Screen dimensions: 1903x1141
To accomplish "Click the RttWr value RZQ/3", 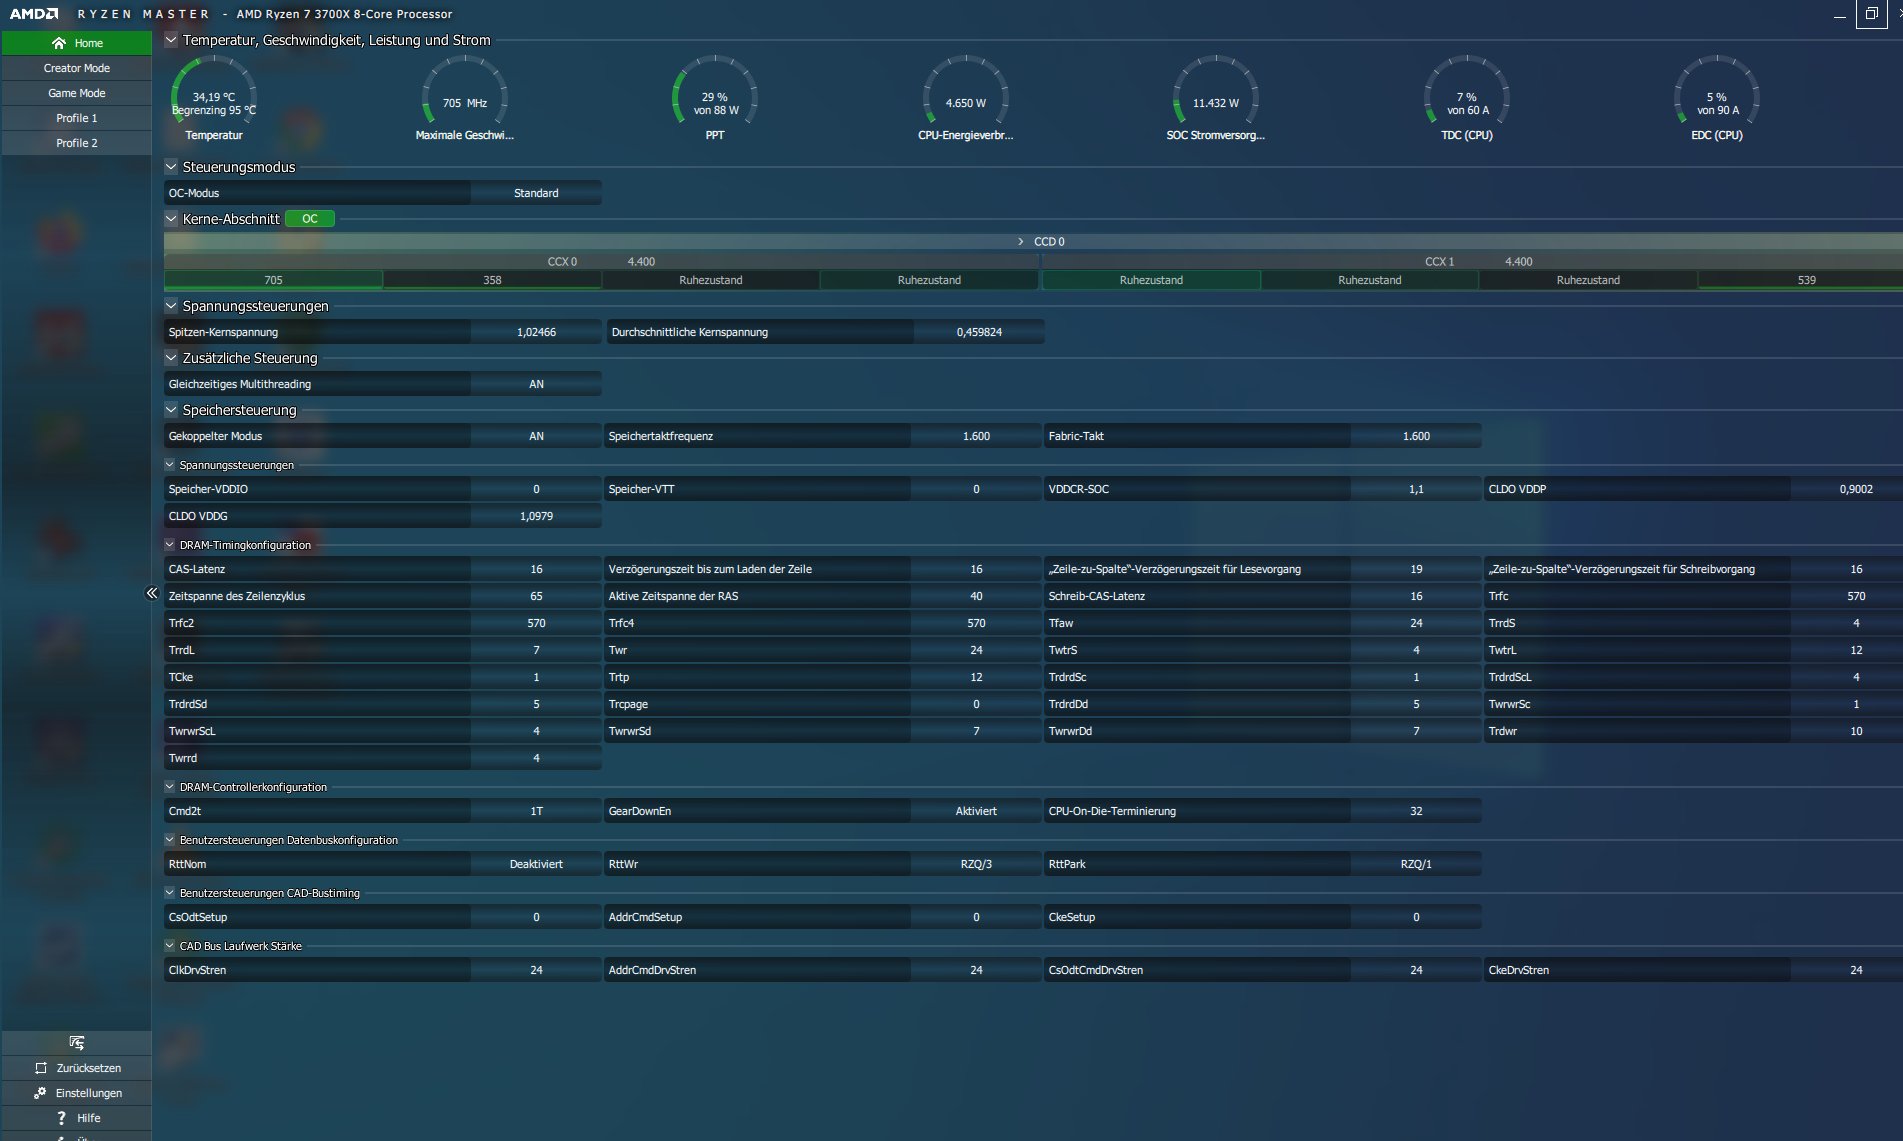I will coord(976,864).
